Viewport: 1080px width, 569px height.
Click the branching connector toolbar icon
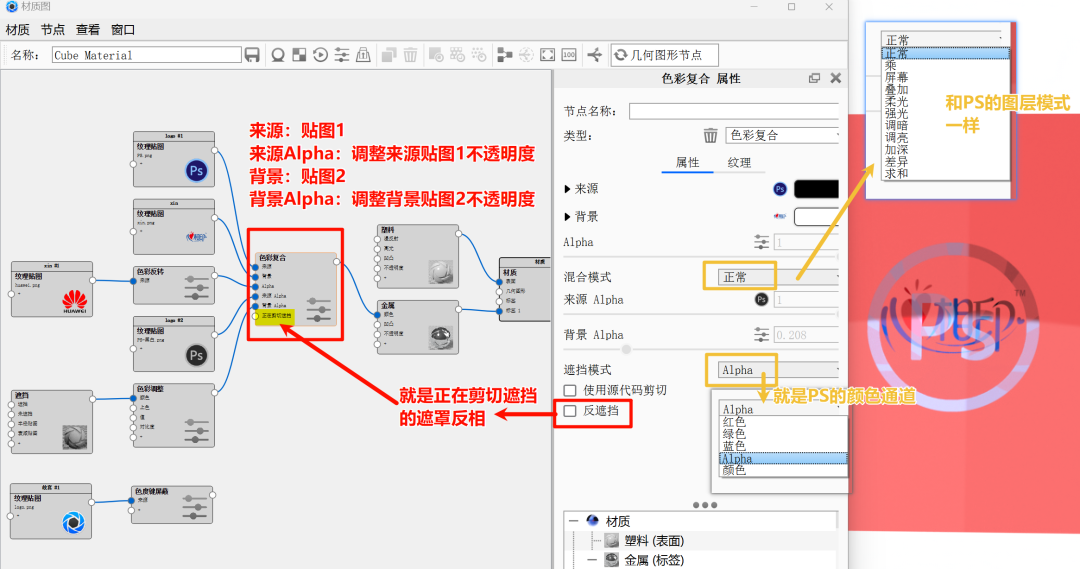click(594, 55)
